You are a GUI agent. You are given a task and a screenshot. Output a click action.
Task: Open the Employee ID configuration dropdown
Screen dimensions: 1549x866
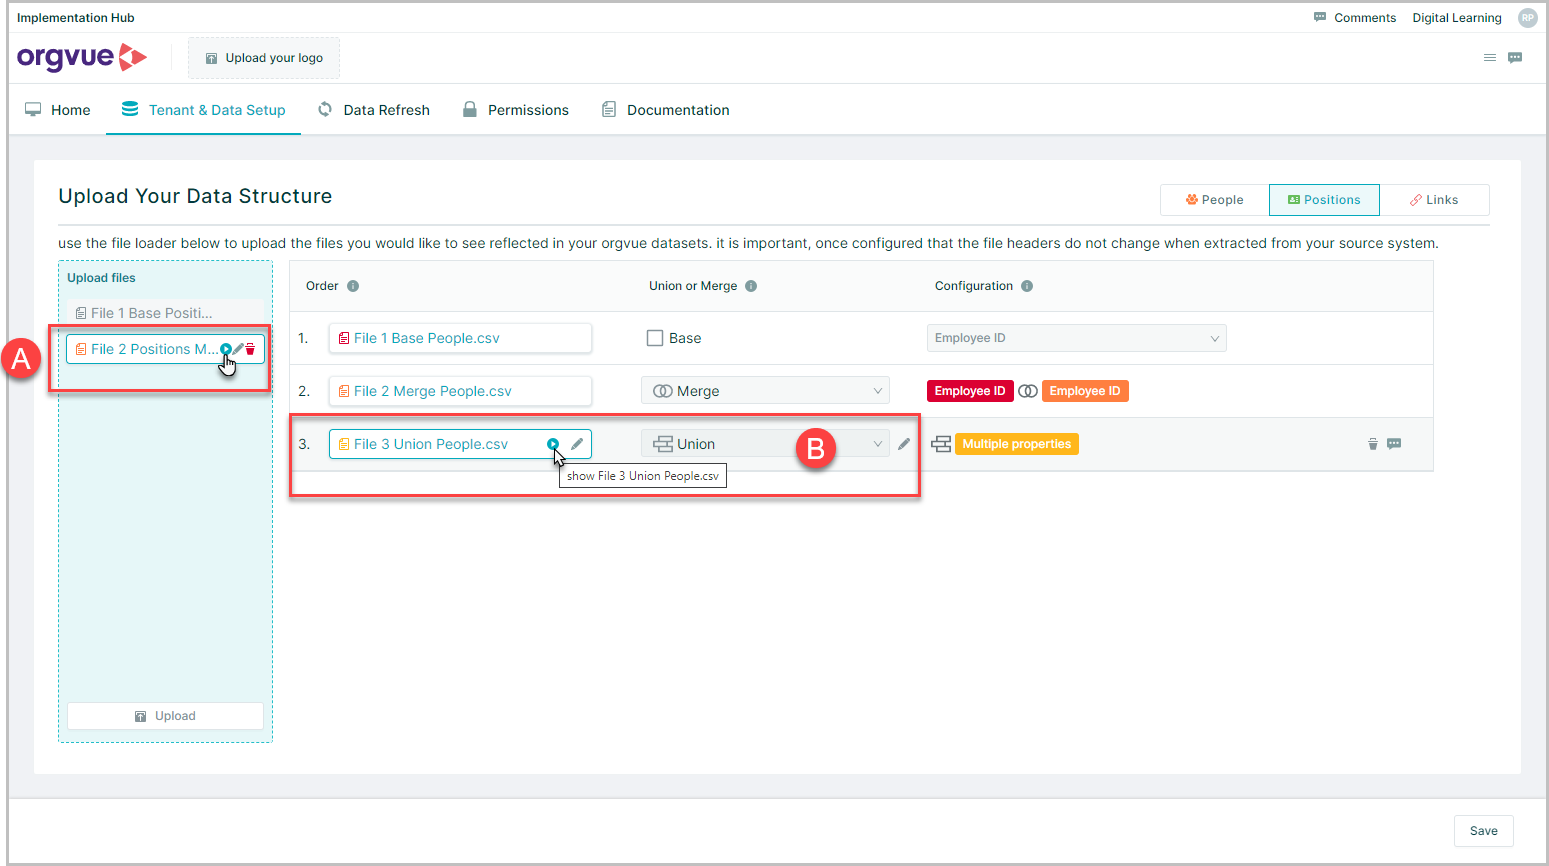1076,338
